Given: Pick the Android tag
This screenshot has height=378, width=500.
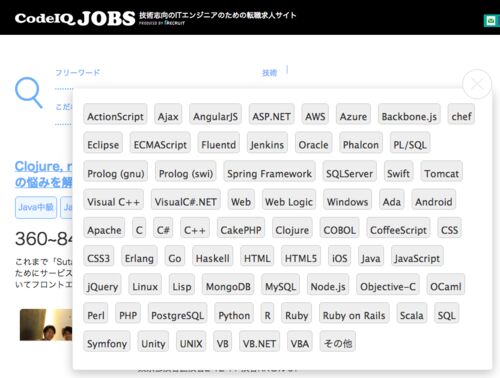Looking at the screenshot, I should coord(434,199).
